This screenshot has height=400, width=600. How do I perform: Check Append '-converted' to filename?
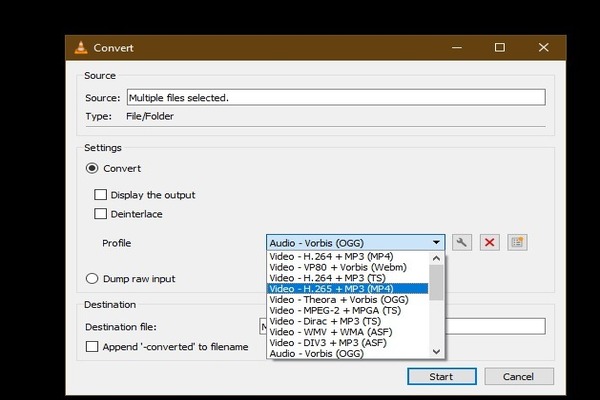[92, 346]
